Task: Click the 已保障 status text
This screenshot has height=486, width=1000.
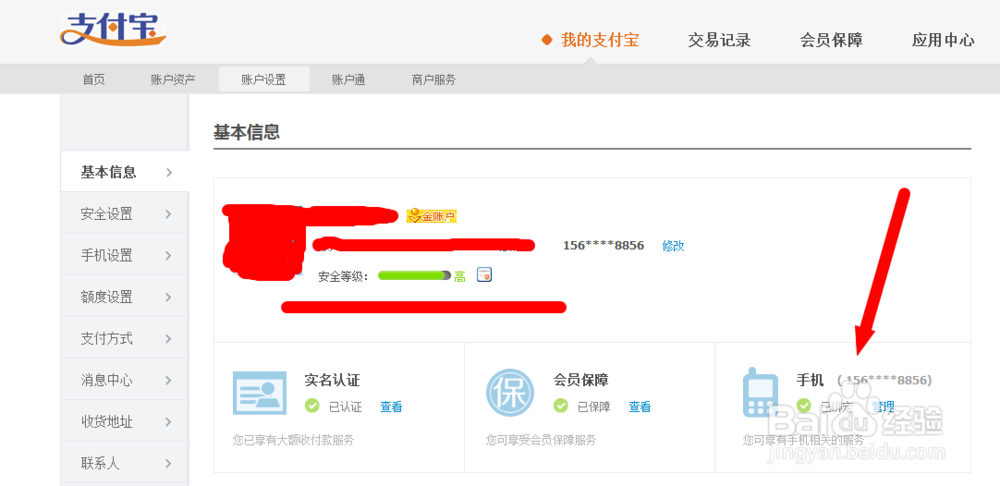Action: [x=594, y=407]
